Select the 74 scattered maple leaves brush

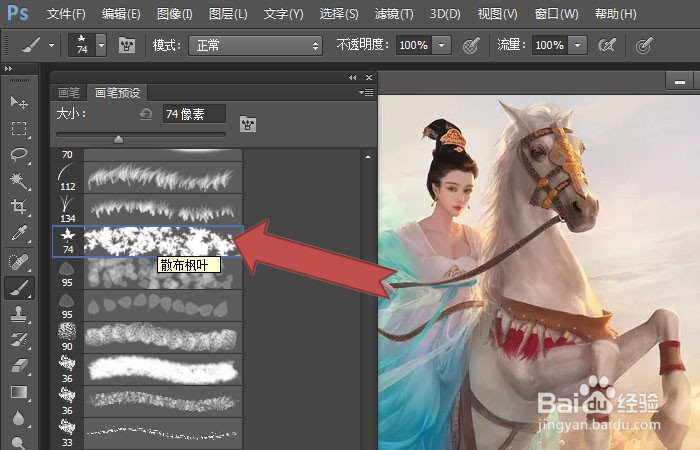click(147, 242)
